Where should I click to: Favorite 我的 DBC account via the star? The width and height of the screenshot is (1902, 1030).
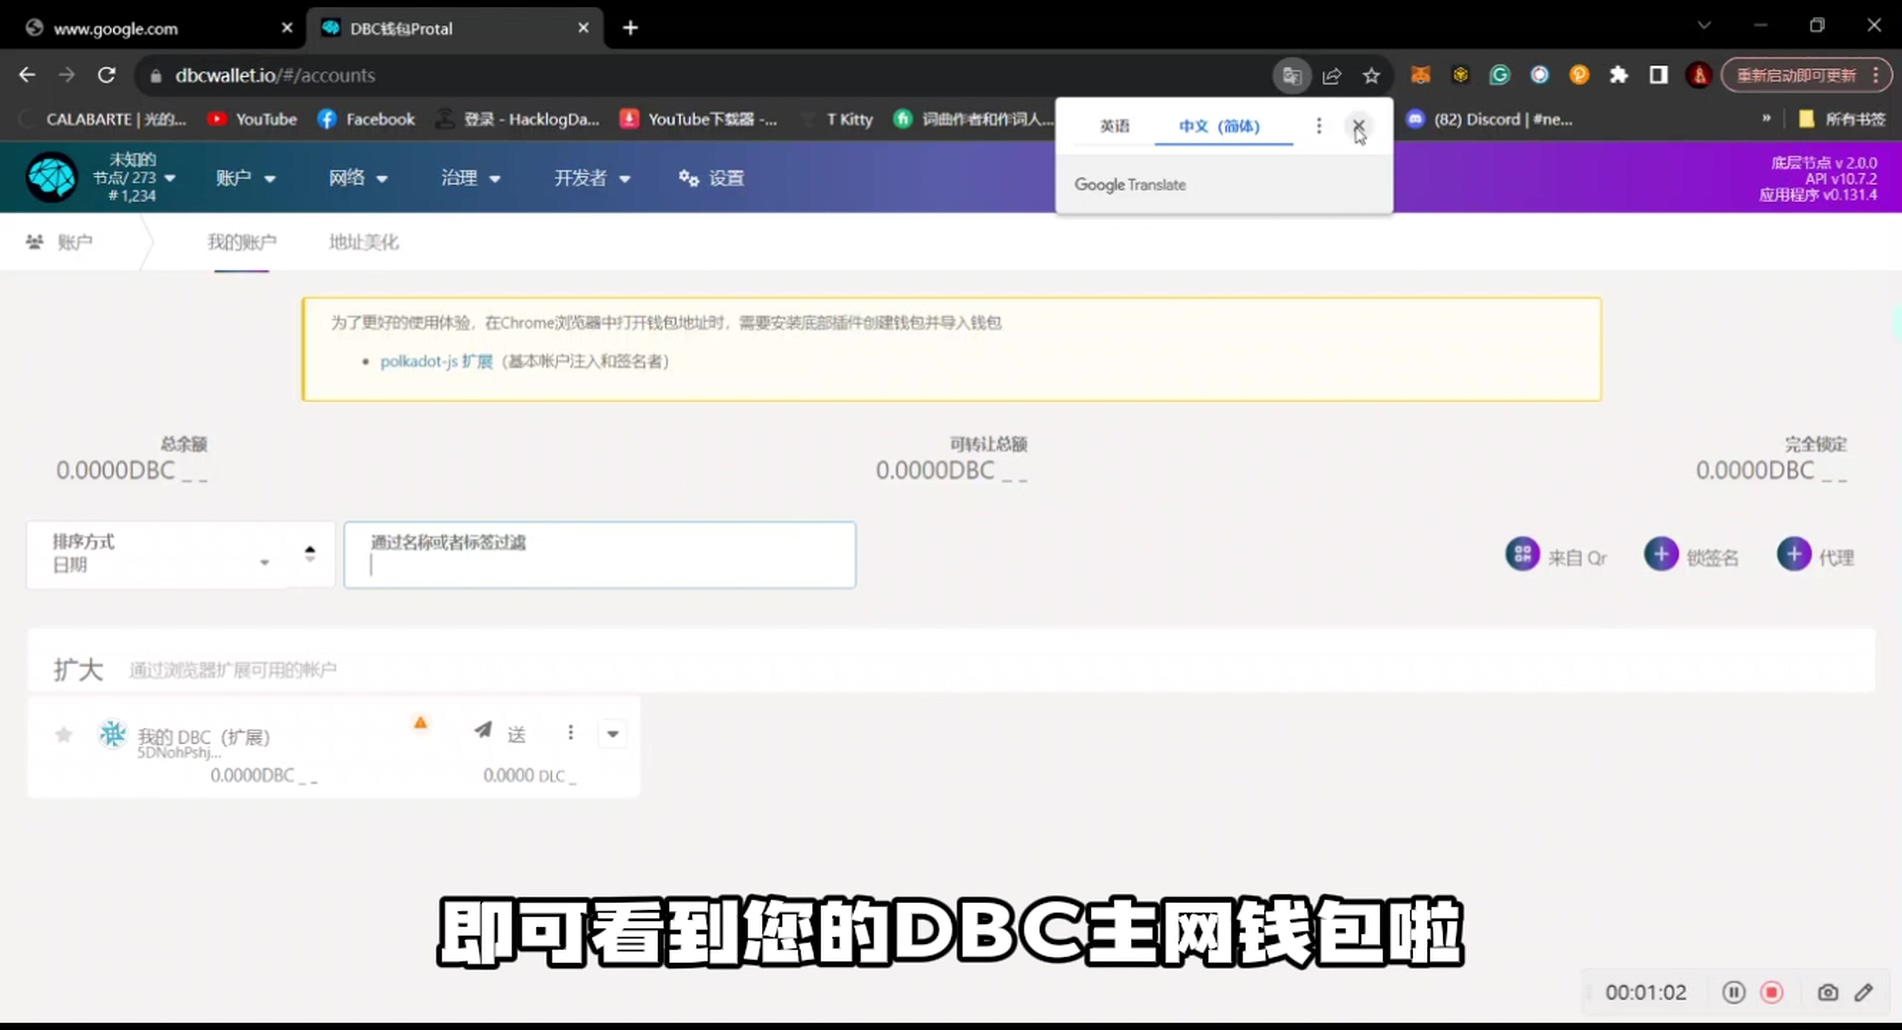[63, 734]
